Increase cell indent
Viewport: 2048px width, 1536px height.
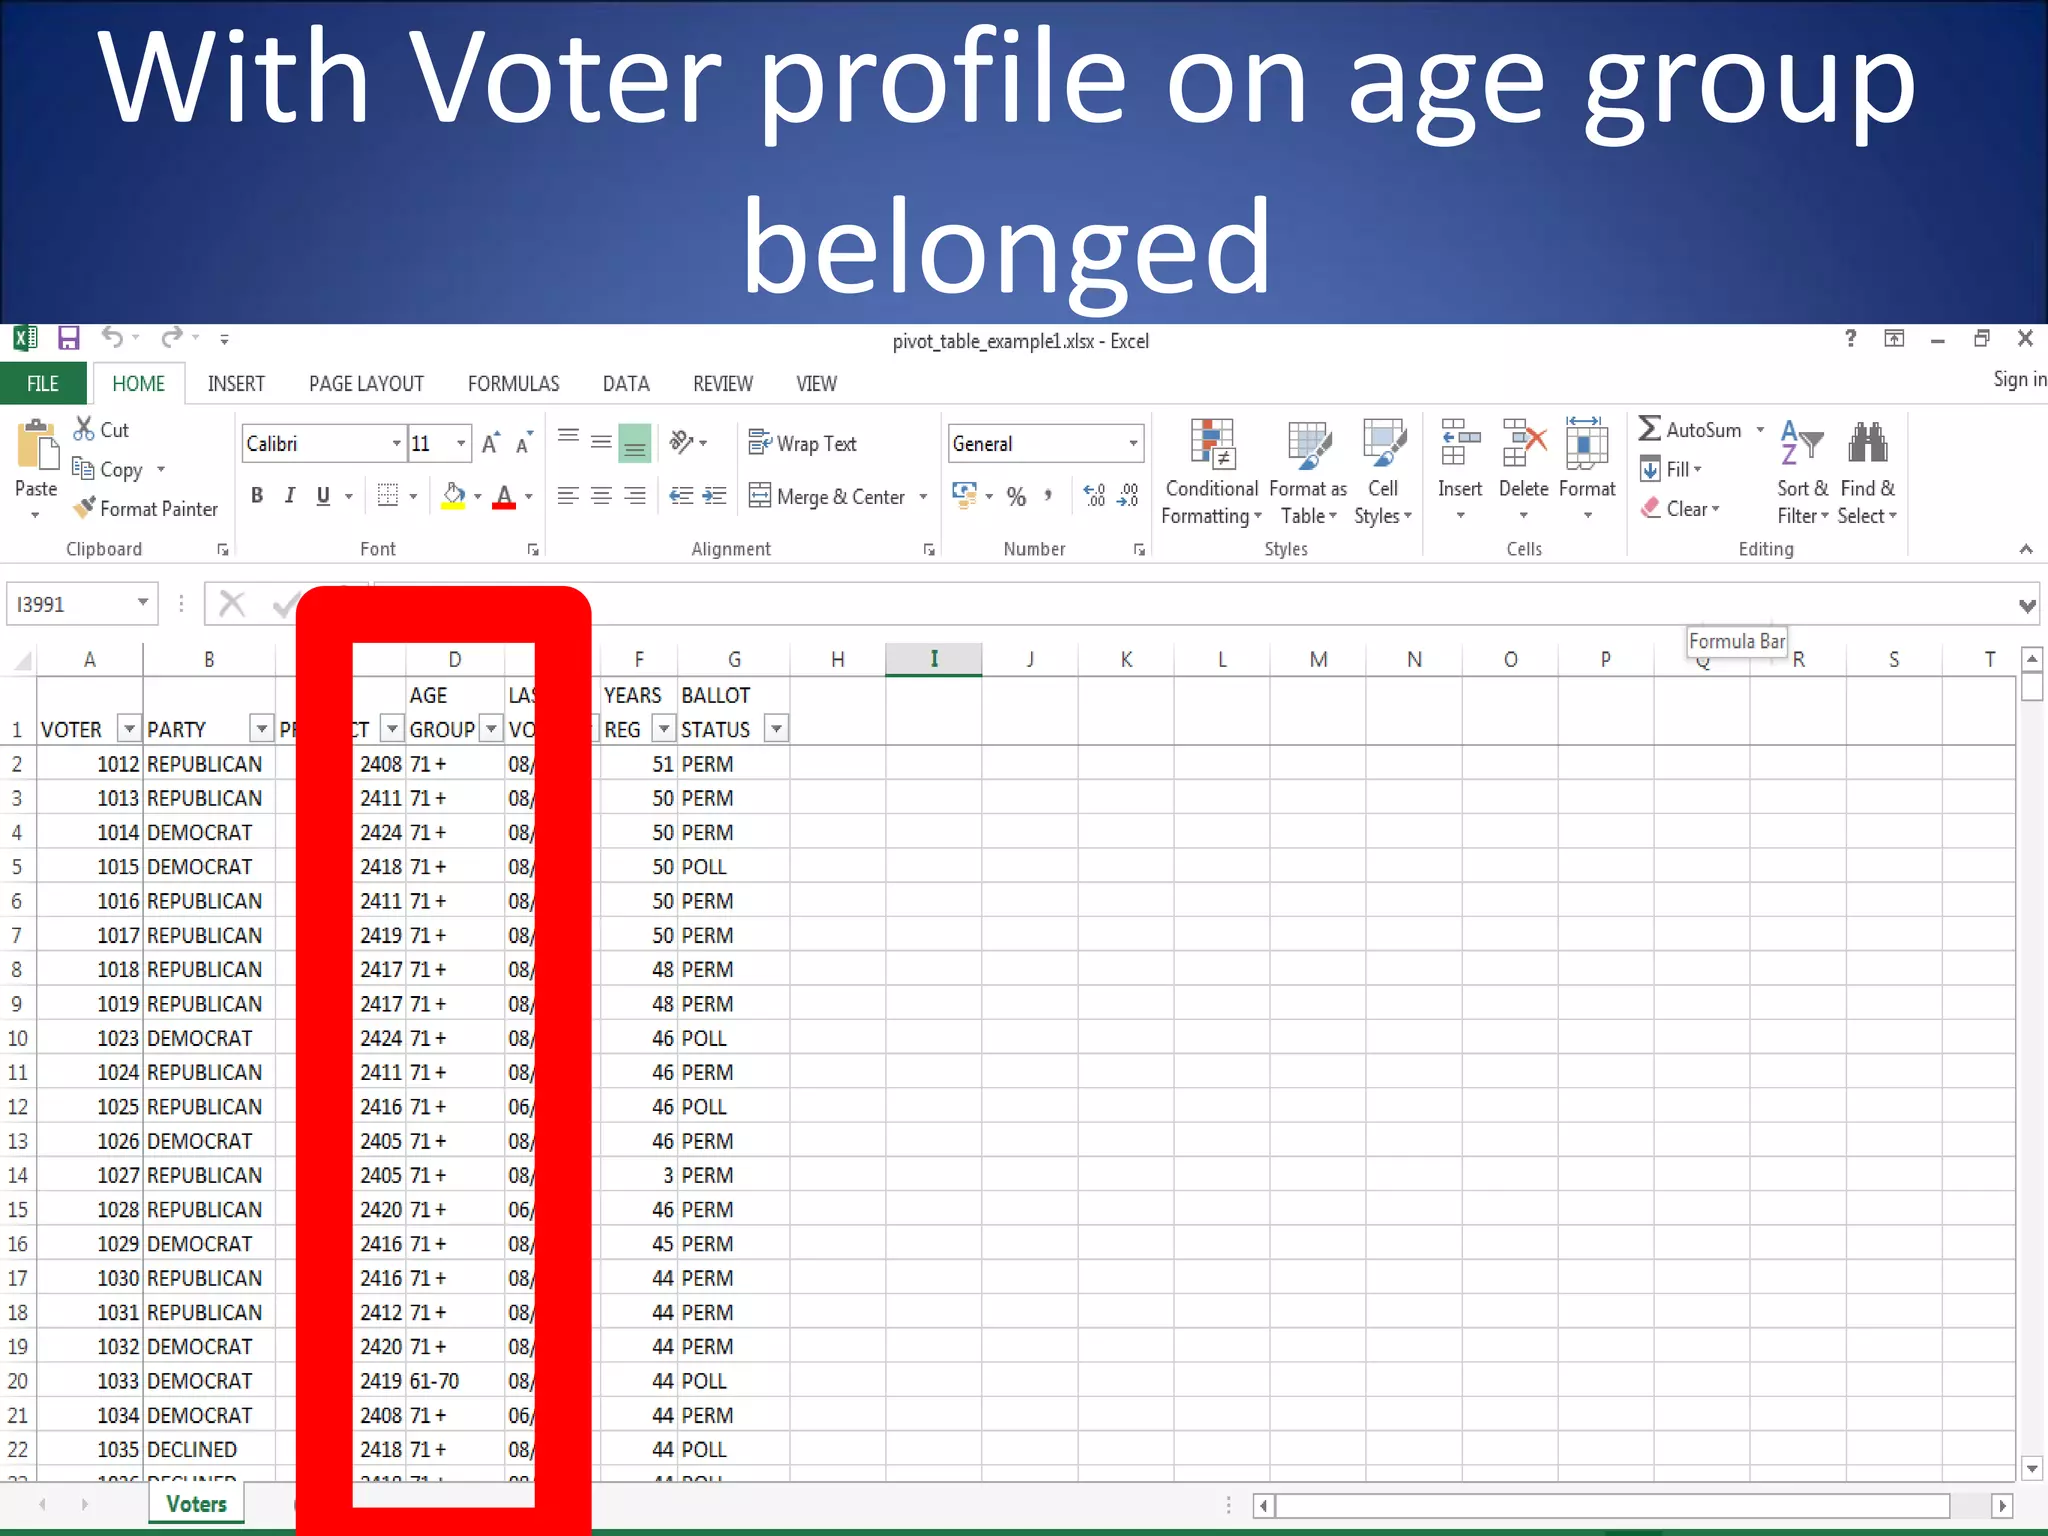click(x=714, y=496)
